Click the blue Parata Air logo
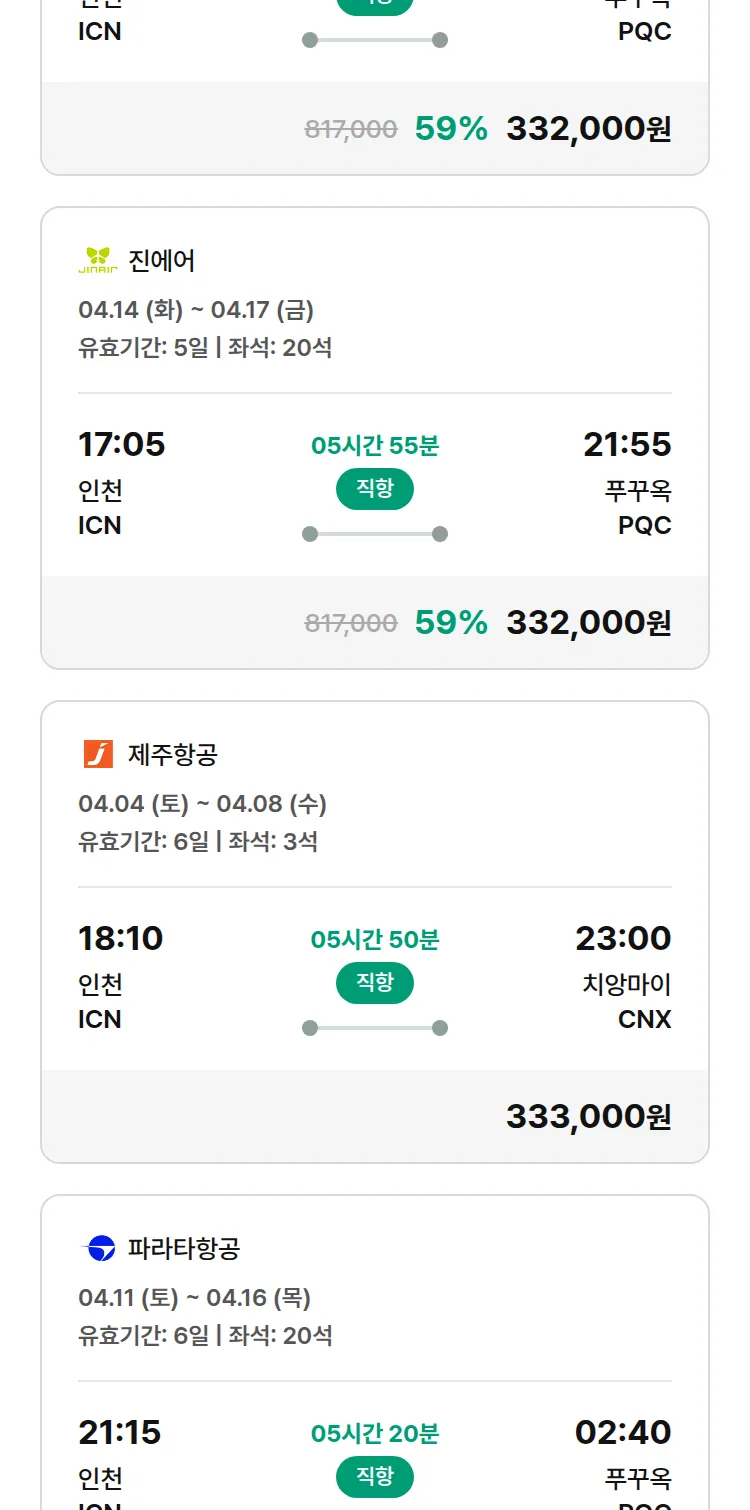Image resolution: width=750 pixels, height=1510 pixels. 98,1248
